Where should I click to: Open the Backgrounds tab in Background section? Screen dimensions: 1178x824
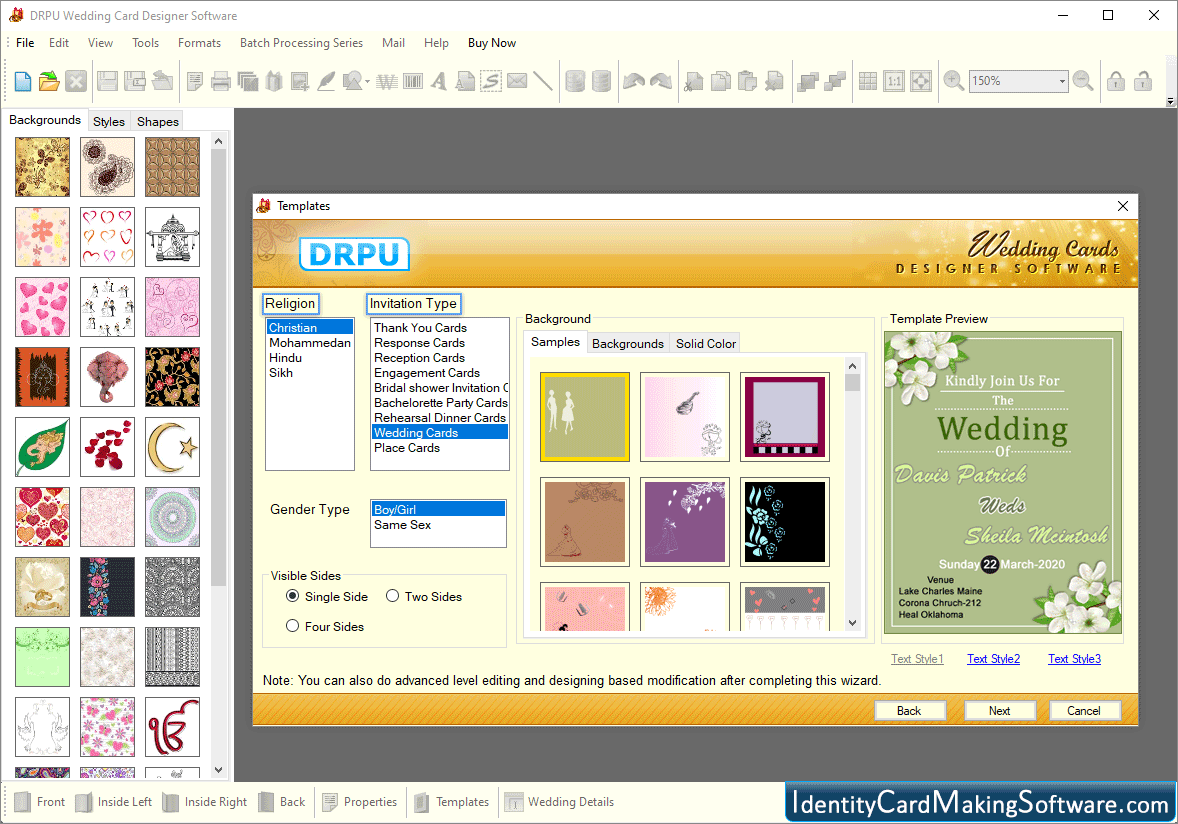628,343
